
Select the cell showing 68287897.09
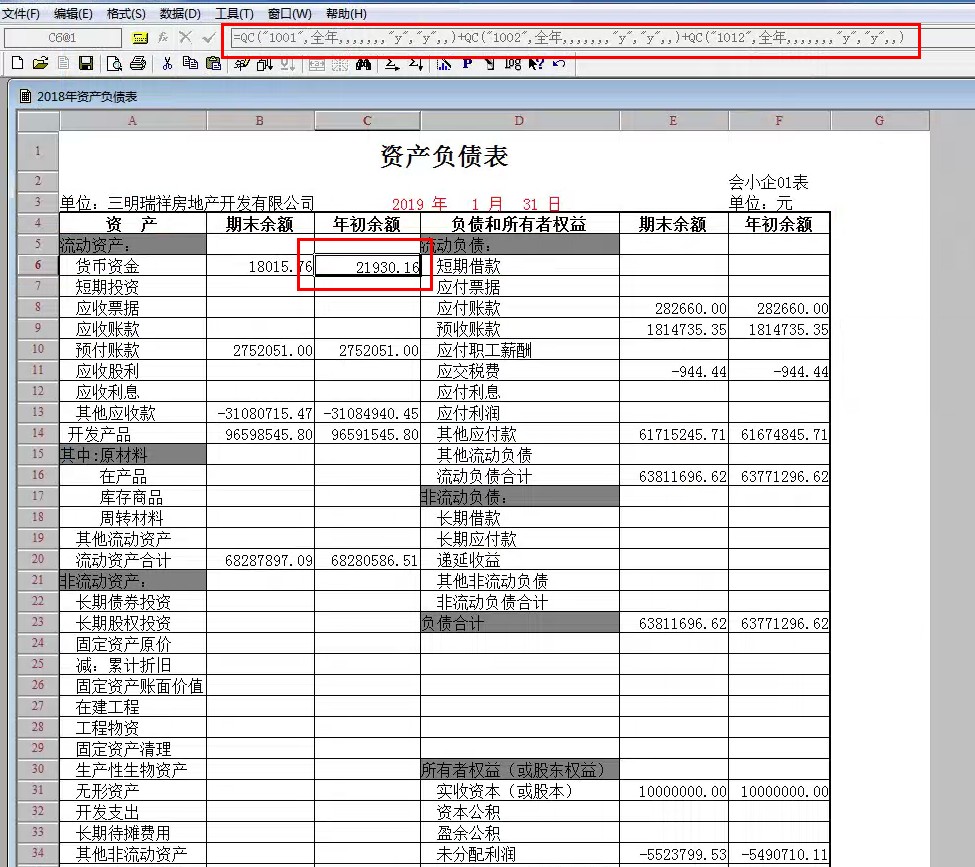[260, 560]
